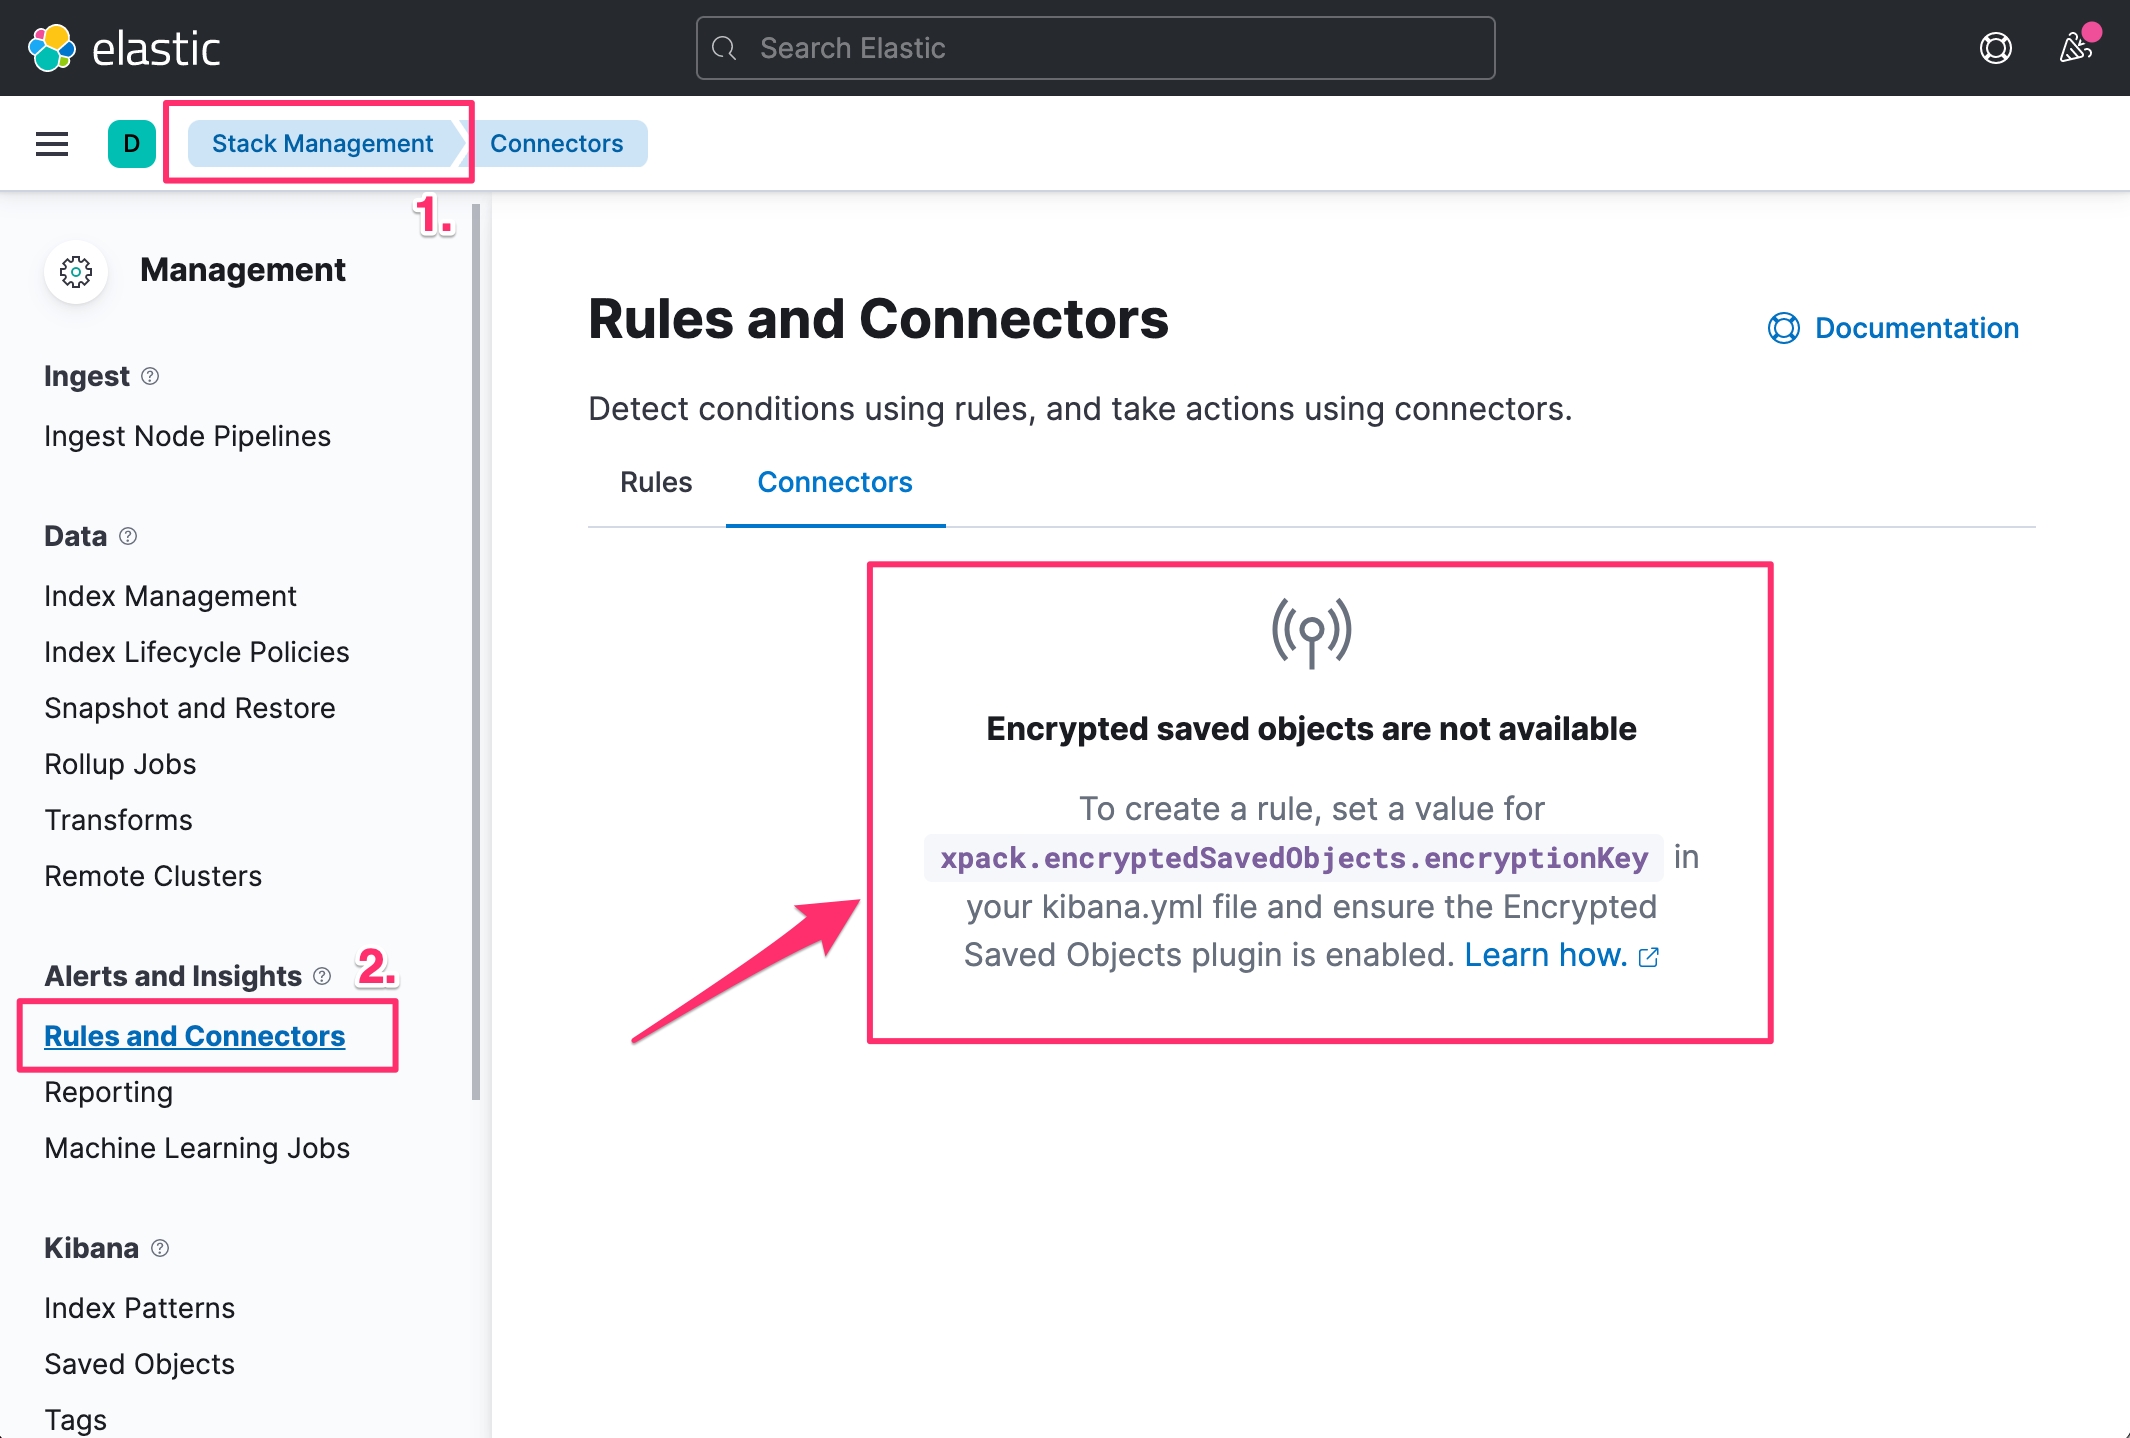Click the Management gear icon

click(x=76, y=271)
